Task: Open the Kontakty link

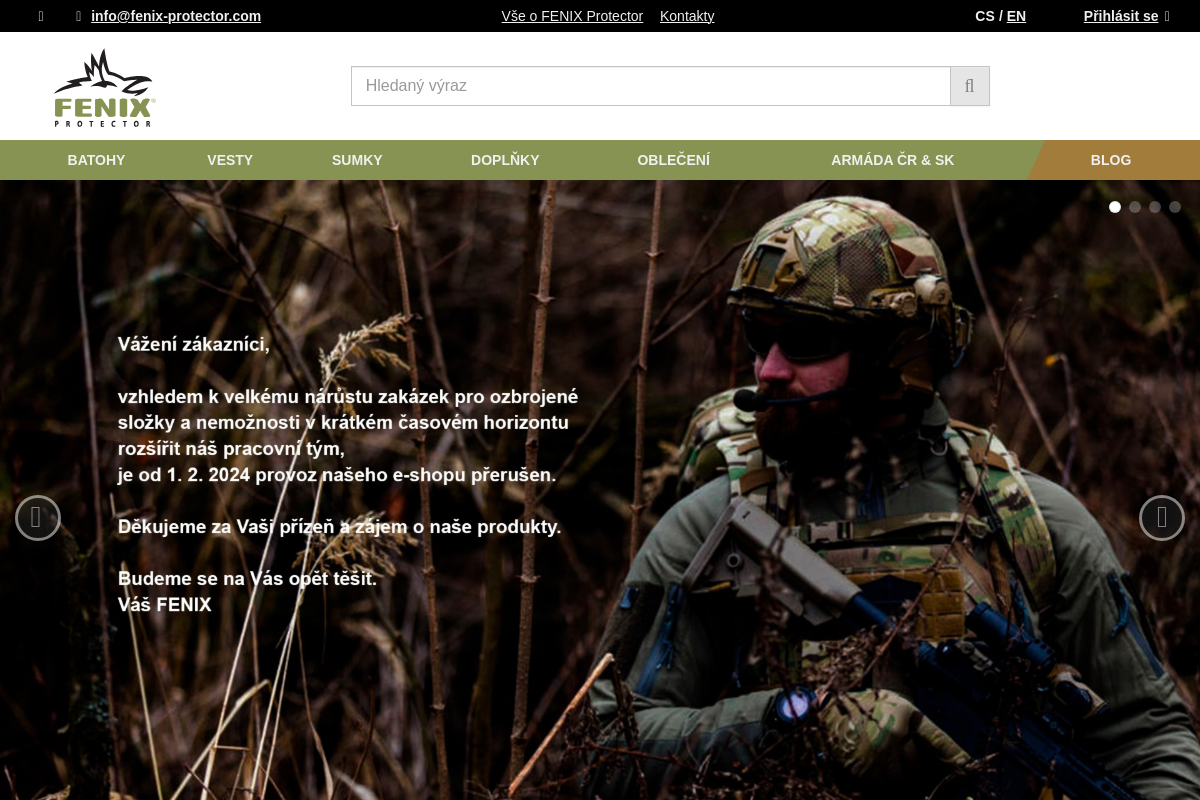Action: [687, 16]
